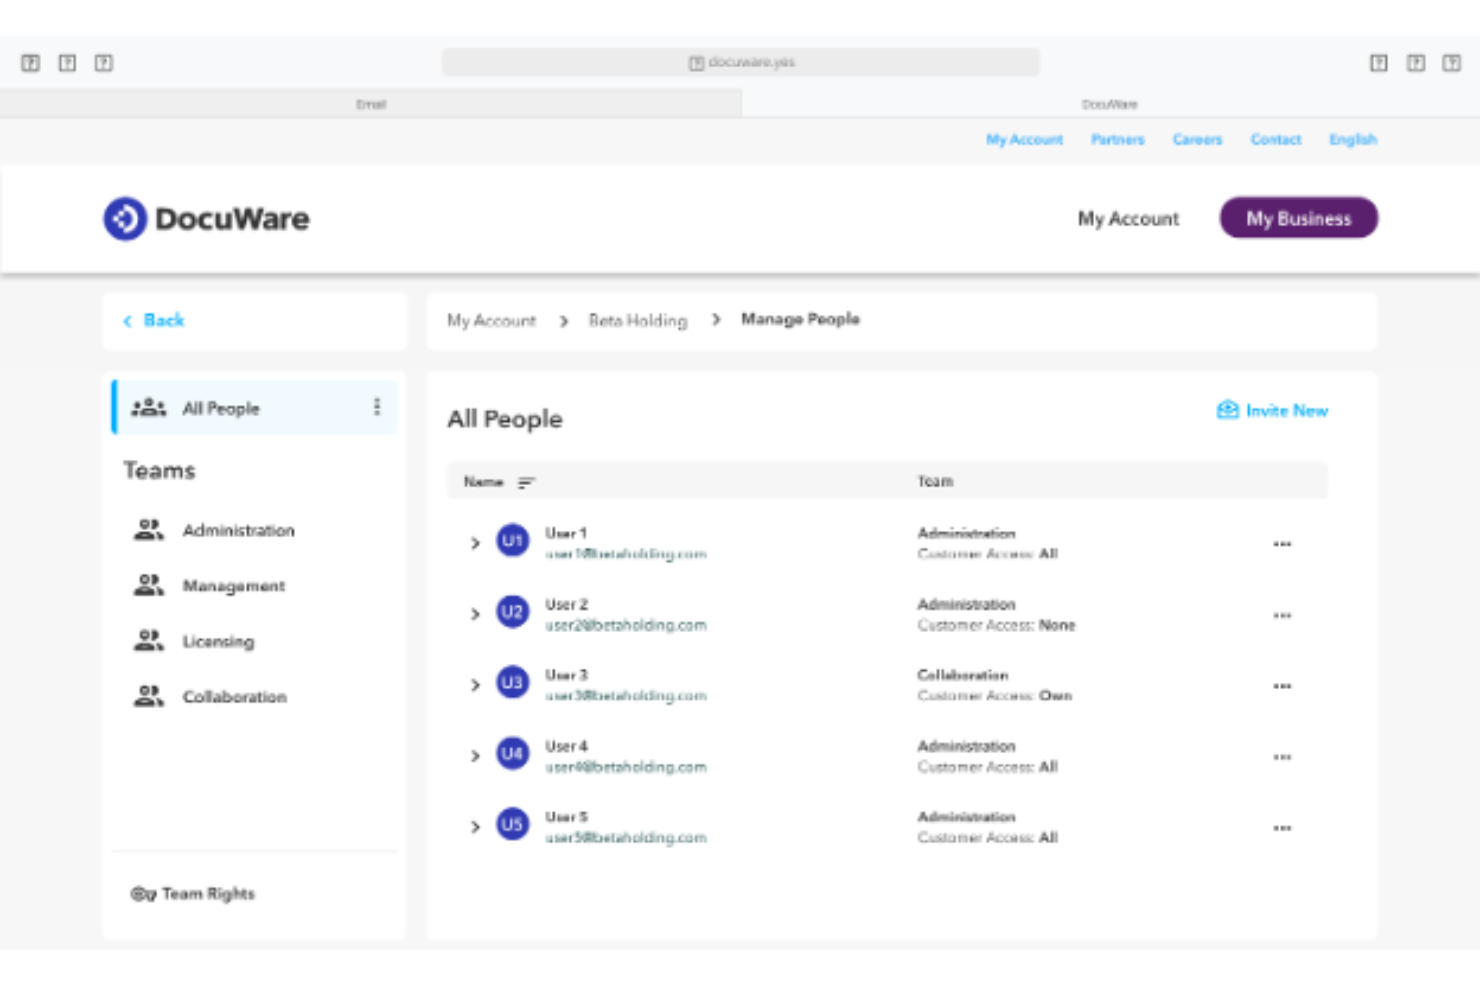Click the "User 1" name
1480x987 pixels.
tap(566, 533)
